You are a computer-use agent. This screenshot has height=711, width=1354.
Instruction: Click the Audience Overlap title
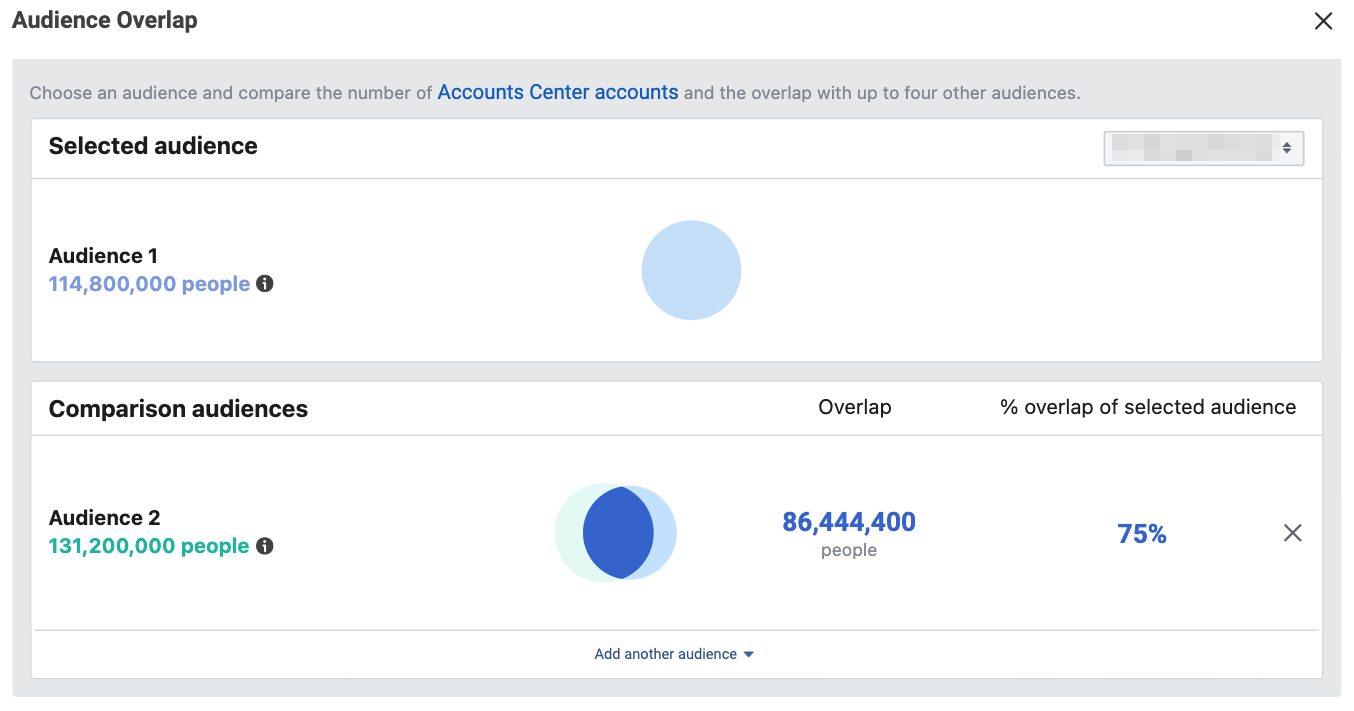104,19
